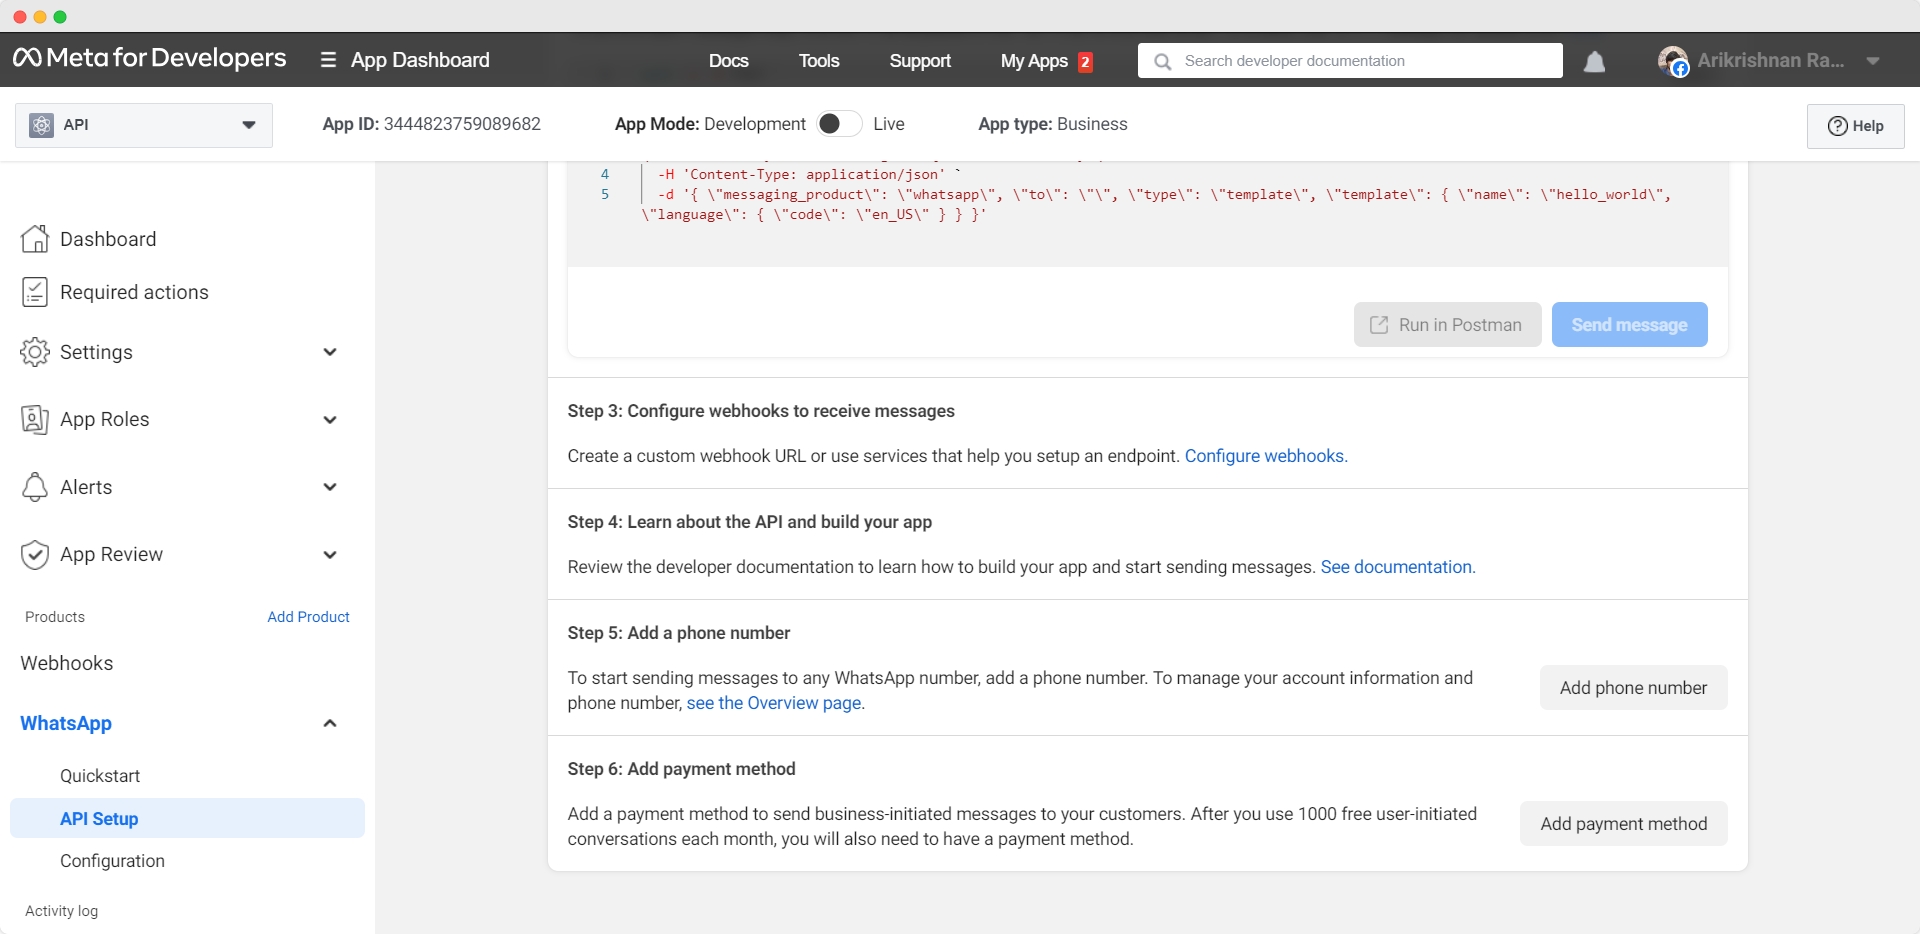The height and width of the screenshot is (934, 1920).
Task: Click the user profile avatar
Action: click(x=1673, y=61)
